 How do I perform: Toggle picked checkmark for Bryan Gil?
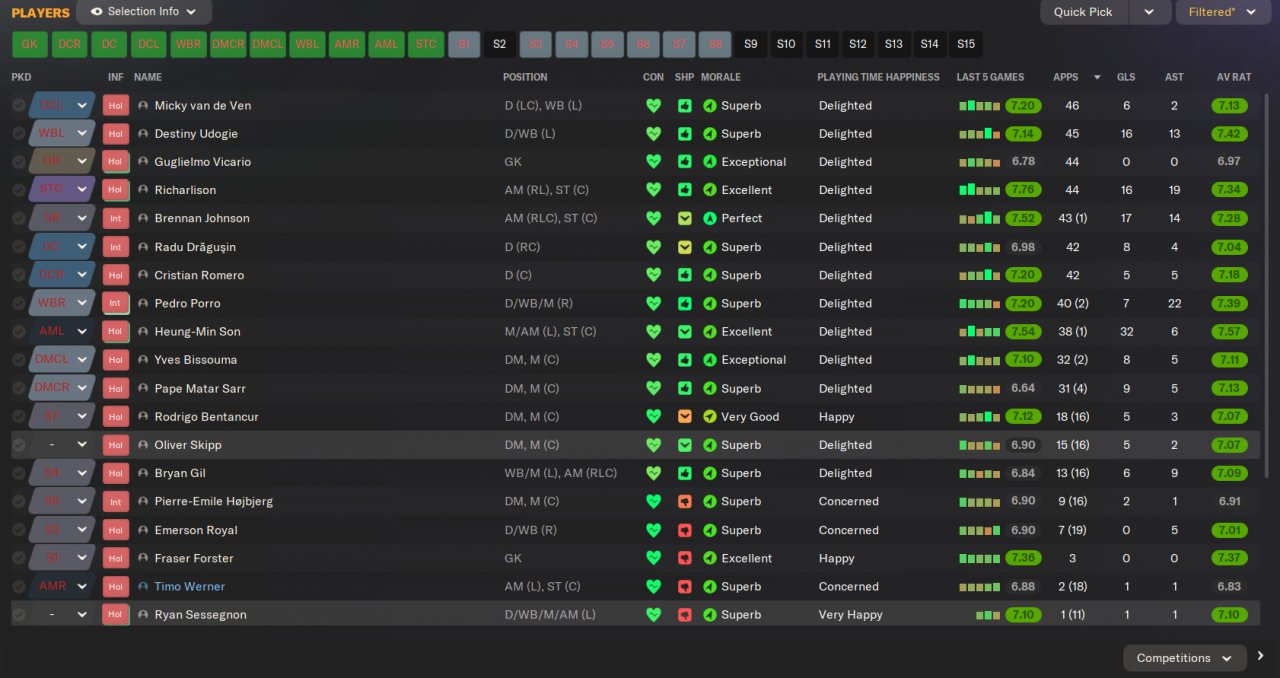click(x=19, y=473)
